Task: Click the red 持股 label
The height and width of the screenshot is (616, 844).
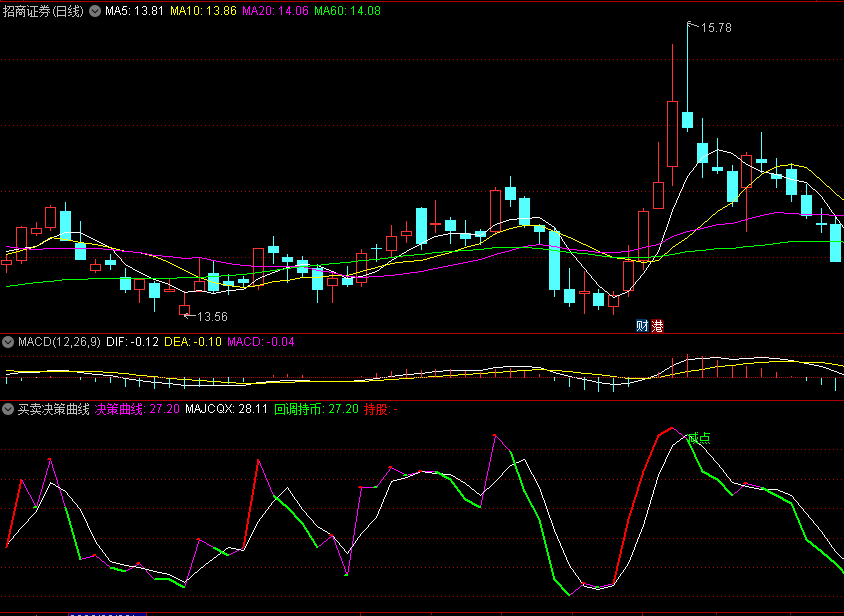Action: 381,409
